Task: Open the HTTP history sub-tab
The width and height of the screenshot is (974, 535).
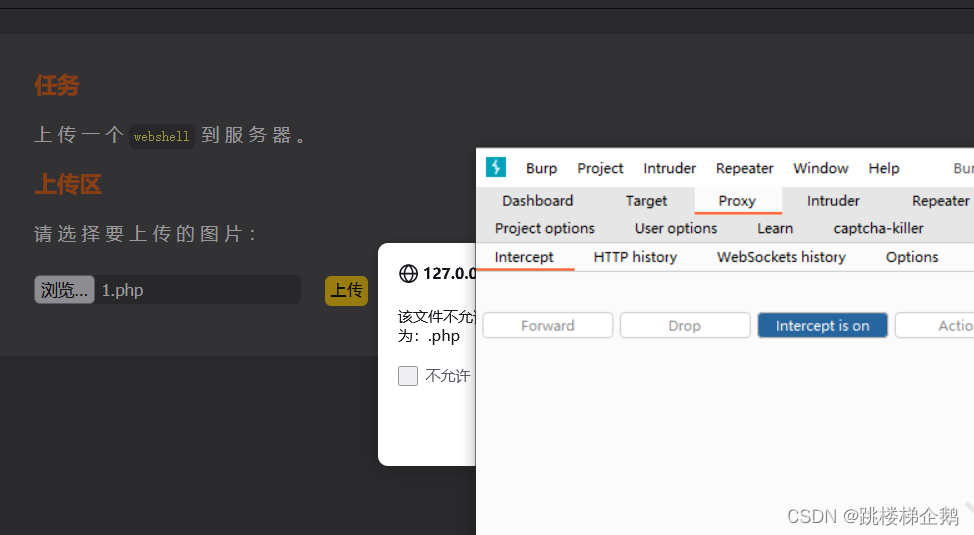Action: (635, 257)
